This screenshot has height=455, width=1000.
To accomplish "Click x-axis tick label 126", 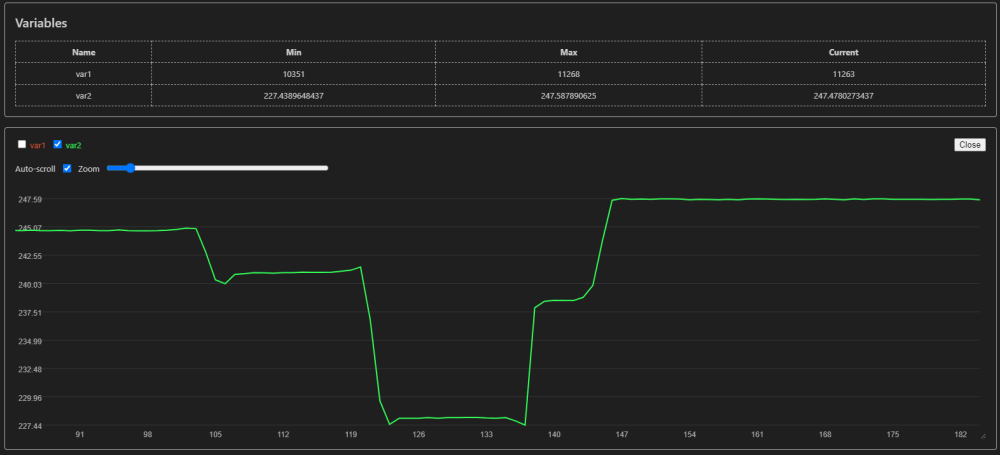I will (x=418, y=435).
